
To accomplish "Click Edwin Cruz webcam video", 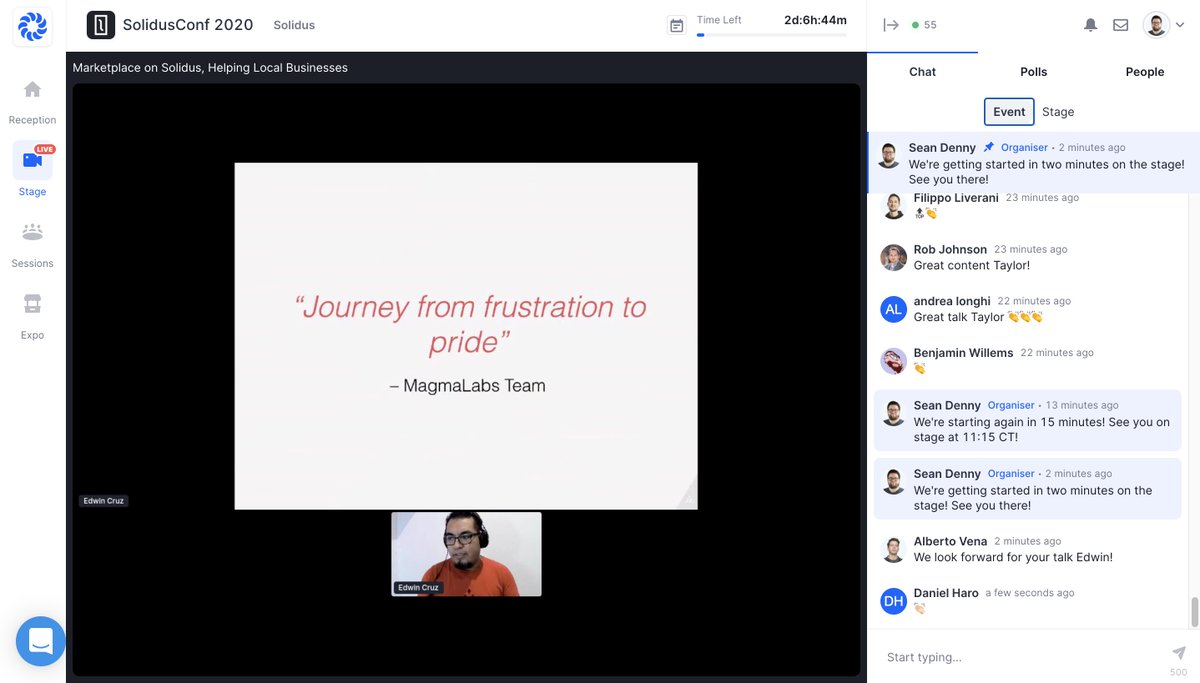I will pos(466,554).
